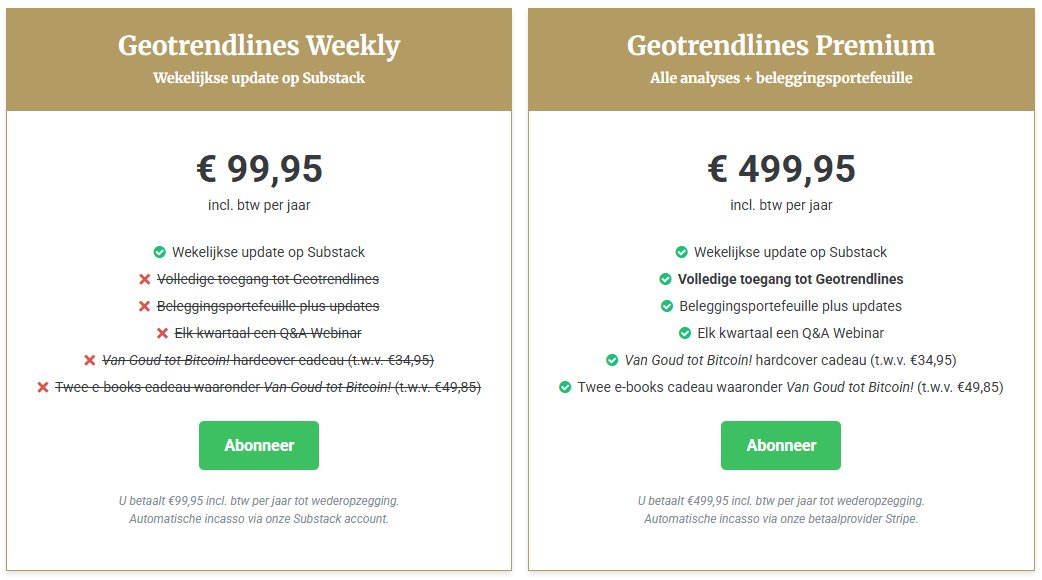
Task: Click the bold Volledige toegang tot Geotrendlines text
Action: [790, 279]
